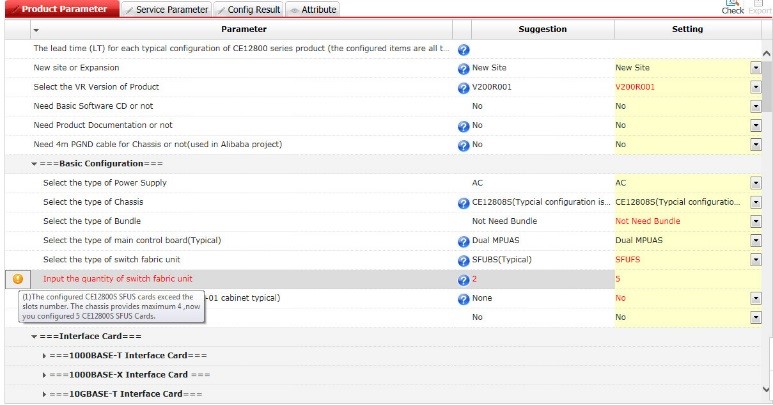Open the Parameter column header arrow
773x405 pixels.
[36, 30]
